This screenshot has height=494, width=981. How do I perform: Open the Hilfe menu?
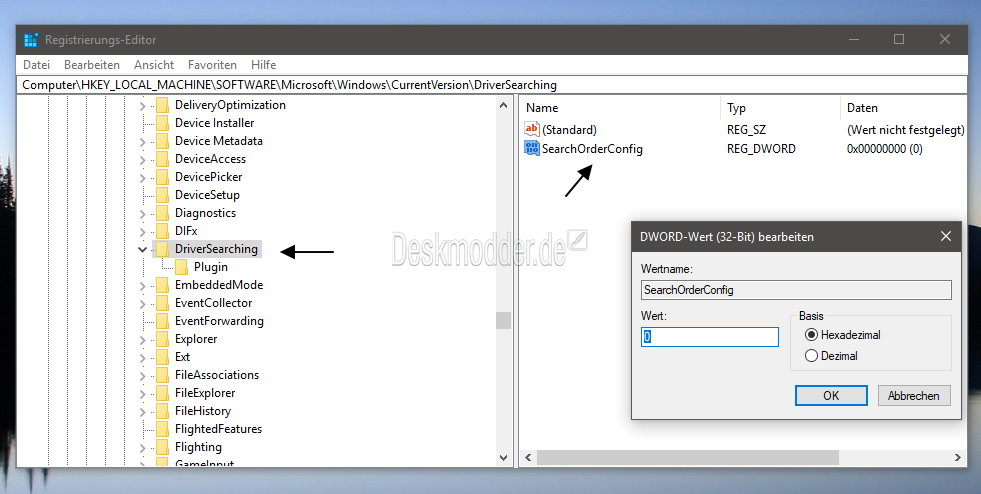pyautogui.click(x=263, y=64)
